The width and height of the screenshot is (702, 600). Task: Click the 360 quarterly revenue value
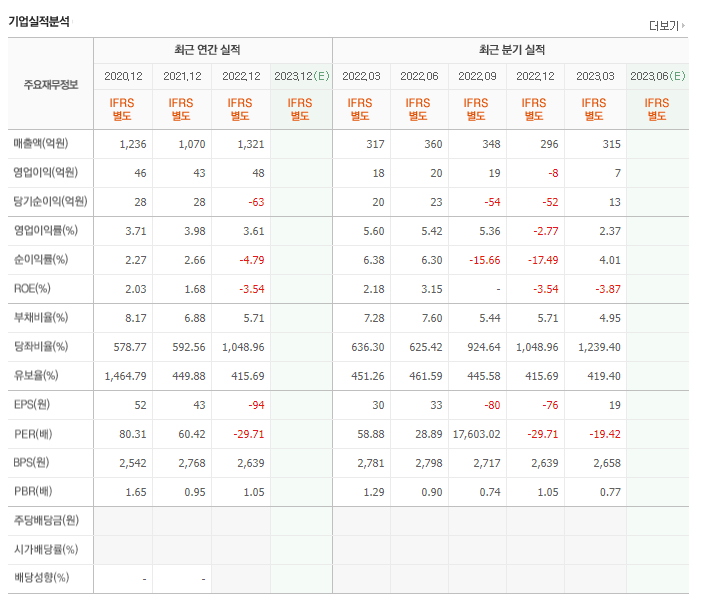click(433, 144)
